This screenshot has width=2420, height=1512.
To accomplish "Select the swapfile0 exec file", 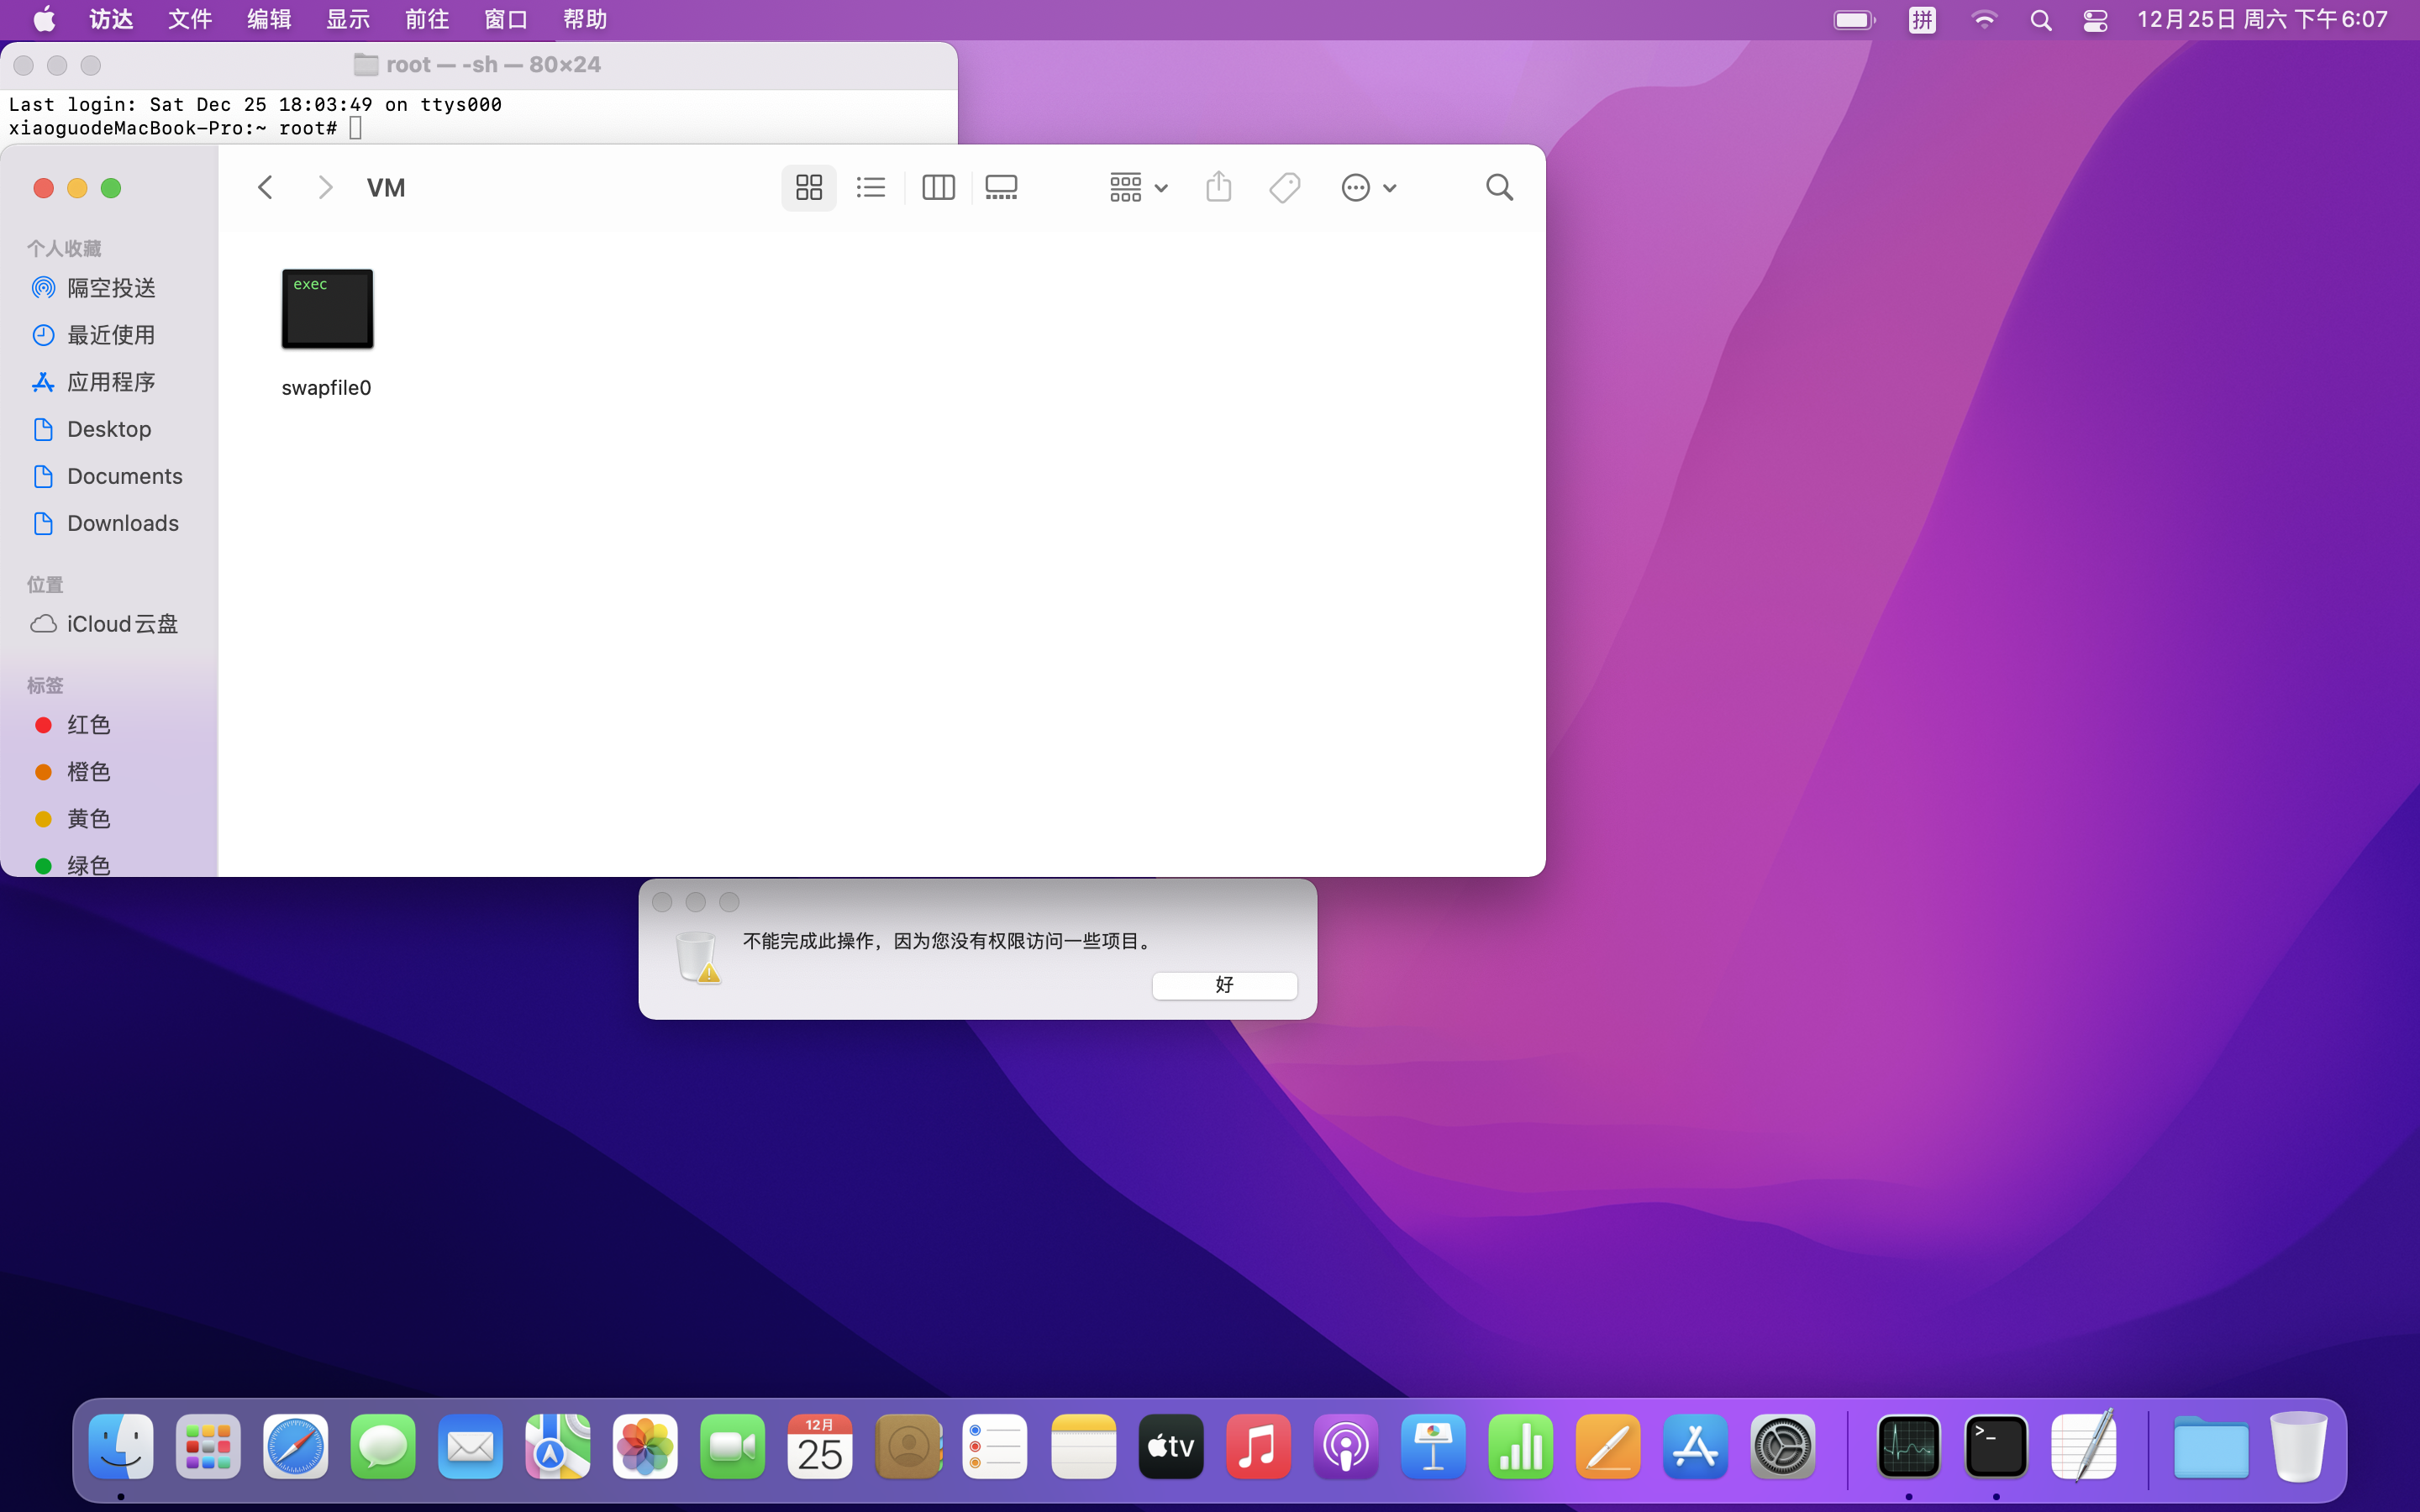I will (327, 310).
